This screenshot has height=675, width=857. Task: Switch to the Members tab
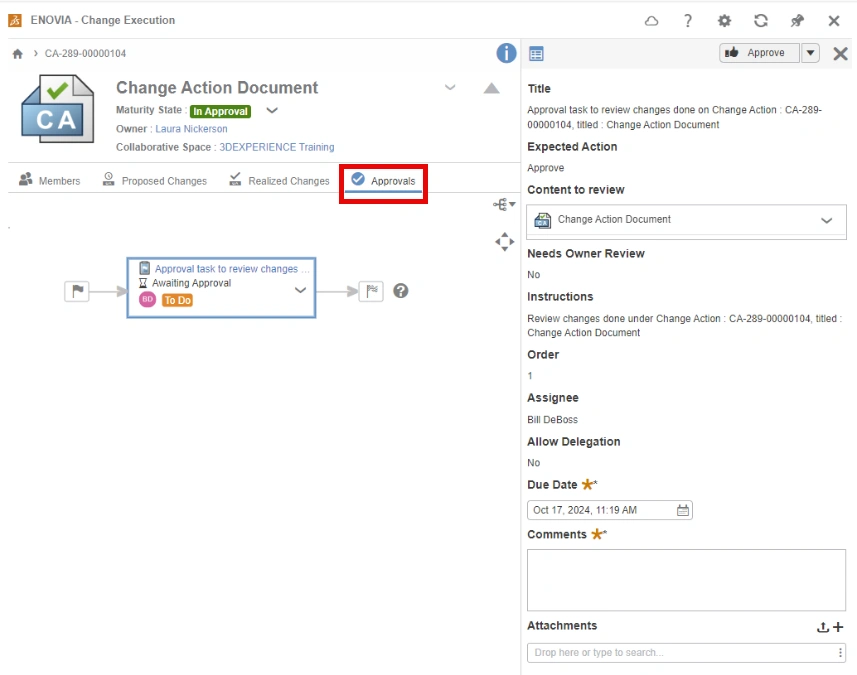click(x=50, y=180)
